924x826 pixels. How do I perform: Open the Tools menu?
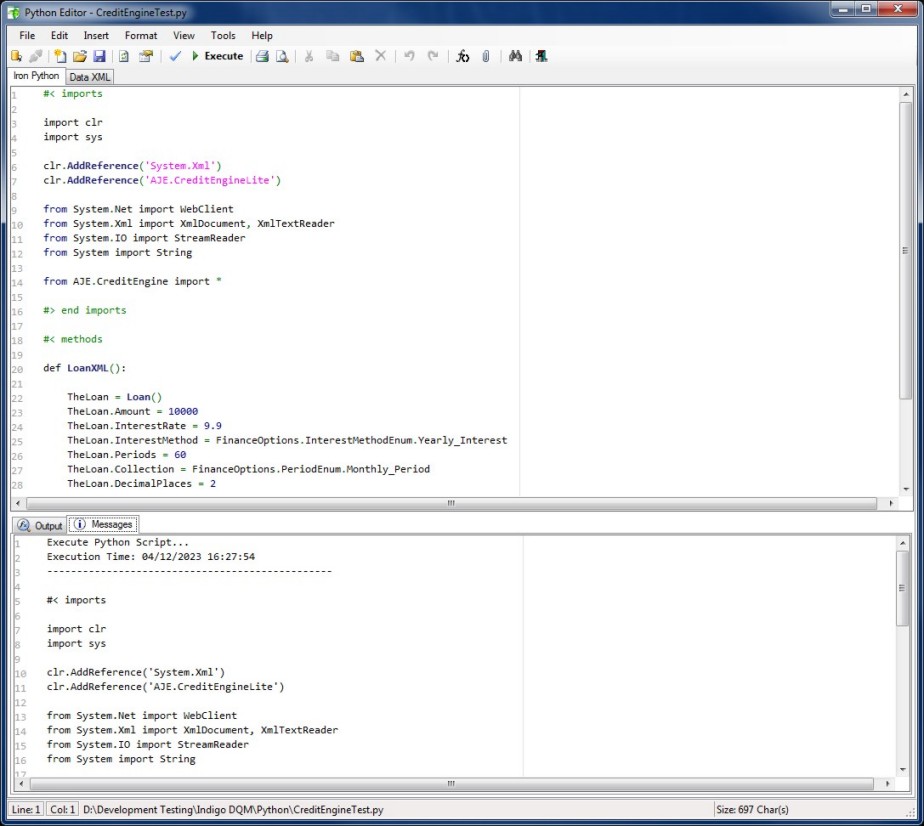(x=223, y=35)
